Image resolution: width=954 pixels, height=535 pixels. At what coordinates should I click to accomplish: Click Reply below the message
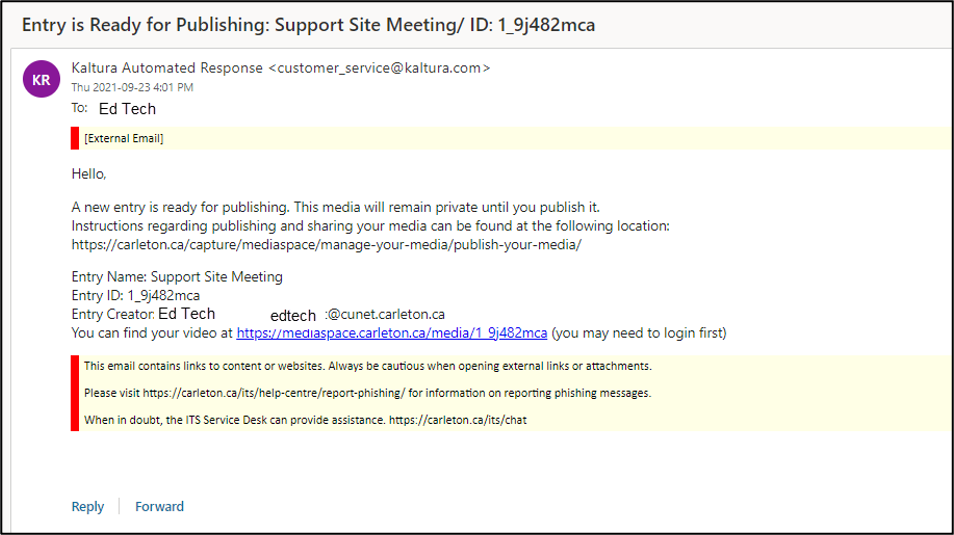[88, 506]
